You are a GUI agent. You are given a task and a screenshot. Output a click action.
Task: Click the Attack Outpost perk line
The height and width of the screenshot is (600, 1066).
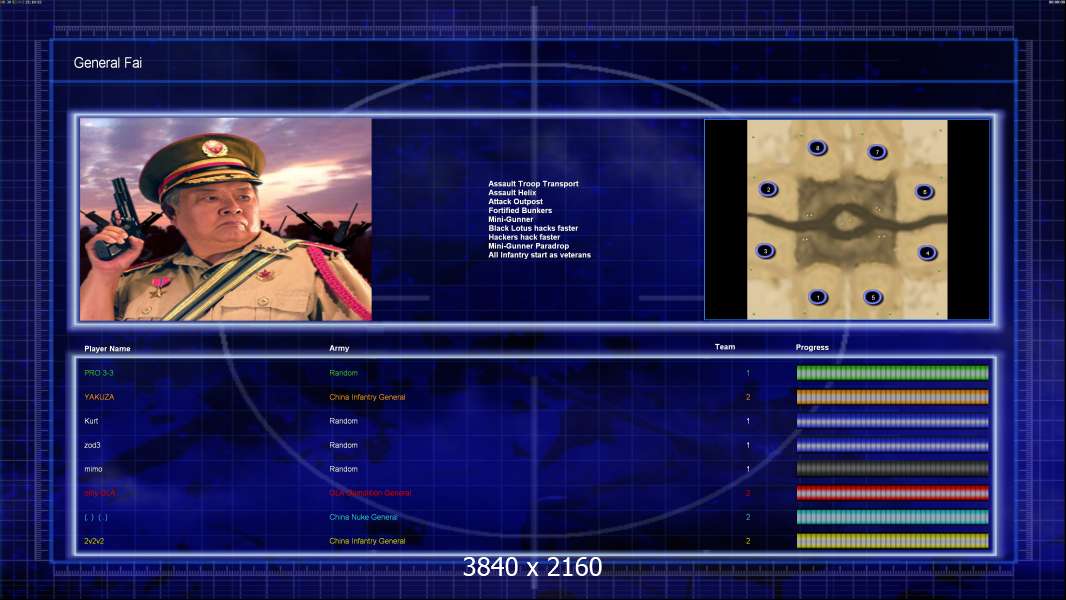515,201
